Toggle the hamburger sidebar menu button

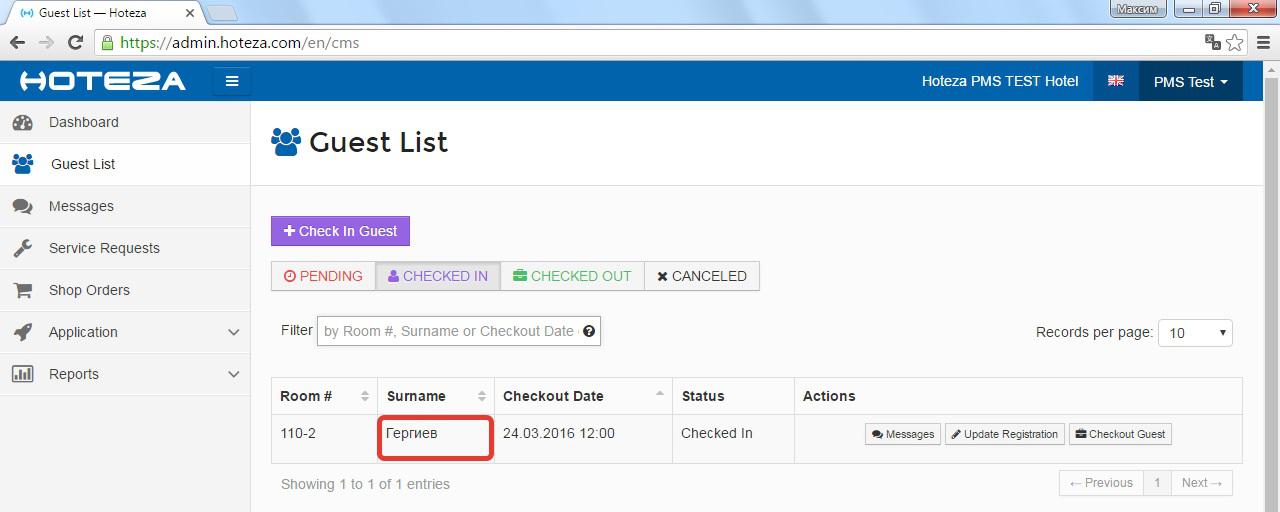click(x=232, y=81)
